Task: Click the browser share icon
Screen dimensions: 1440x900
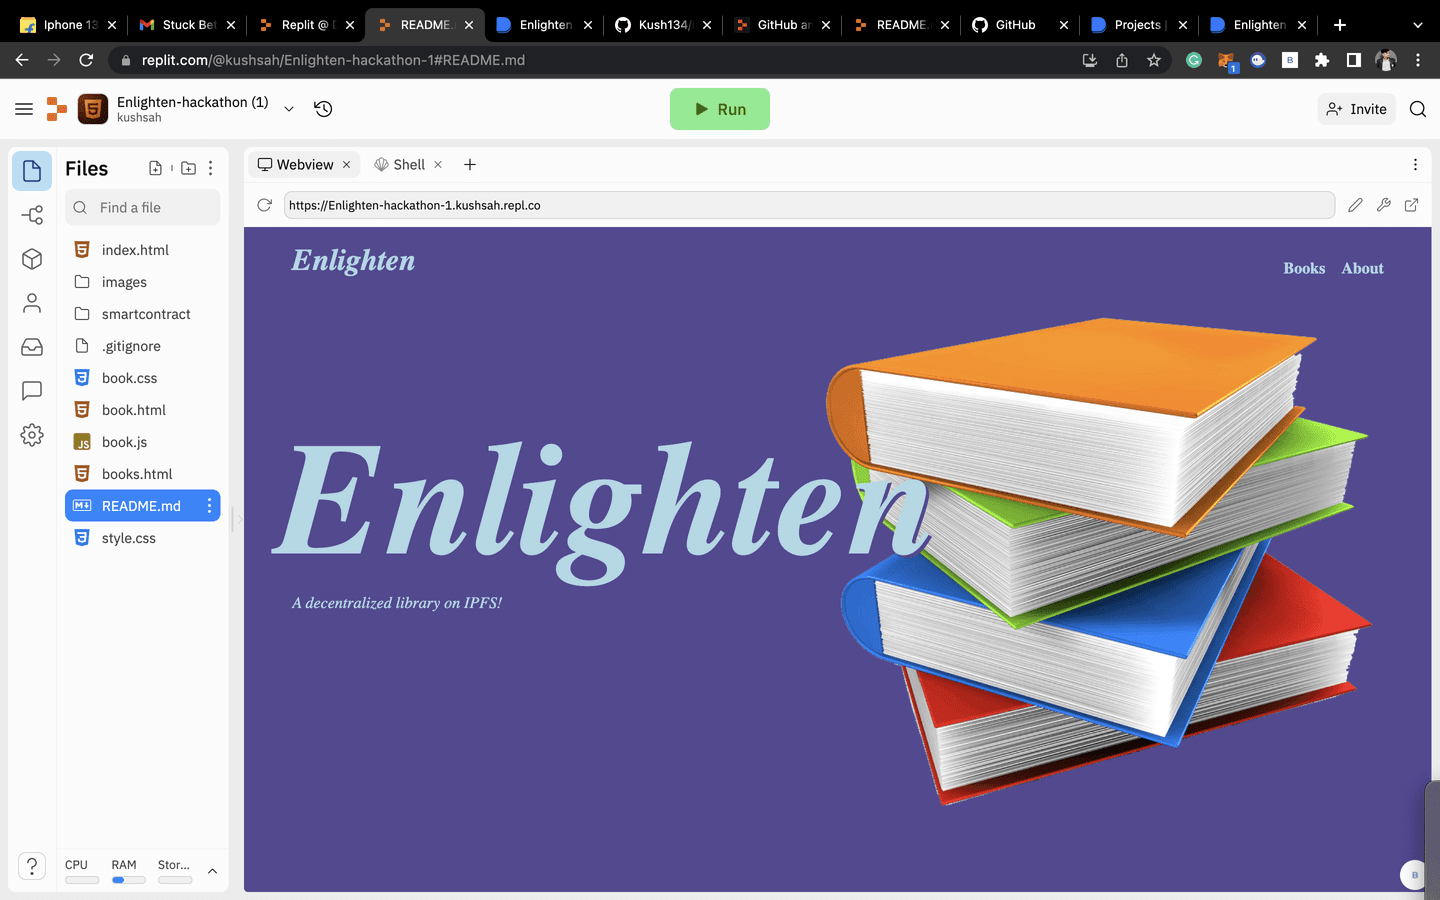Action: (1122, 60)
